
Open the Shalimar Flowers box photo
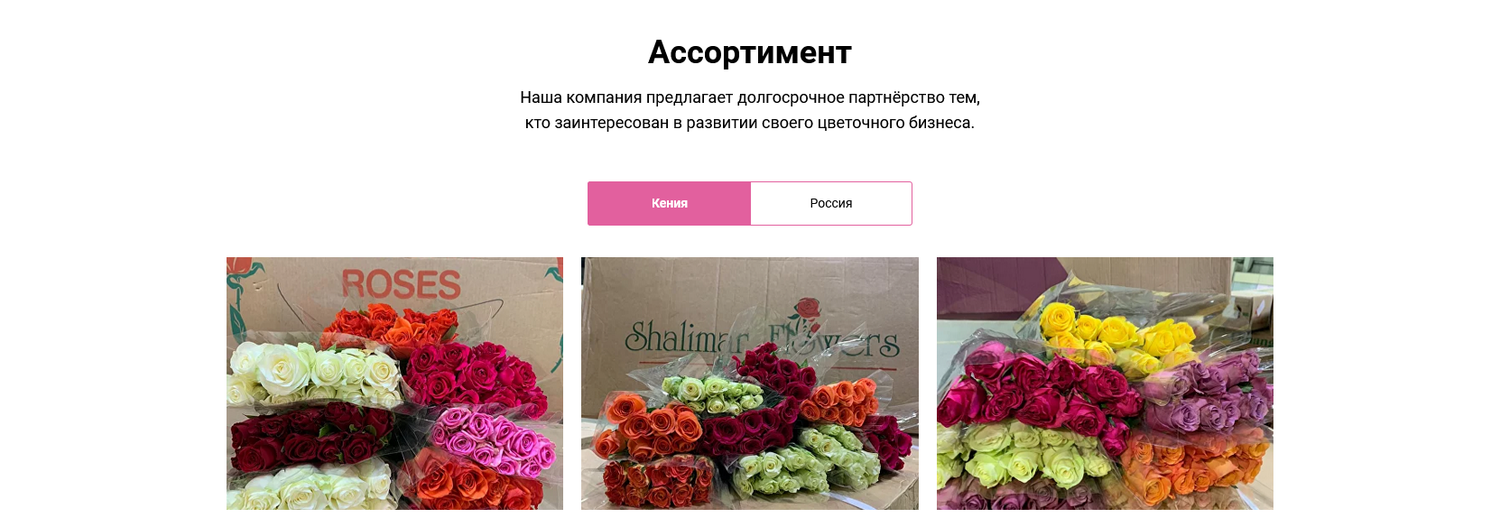750,384
